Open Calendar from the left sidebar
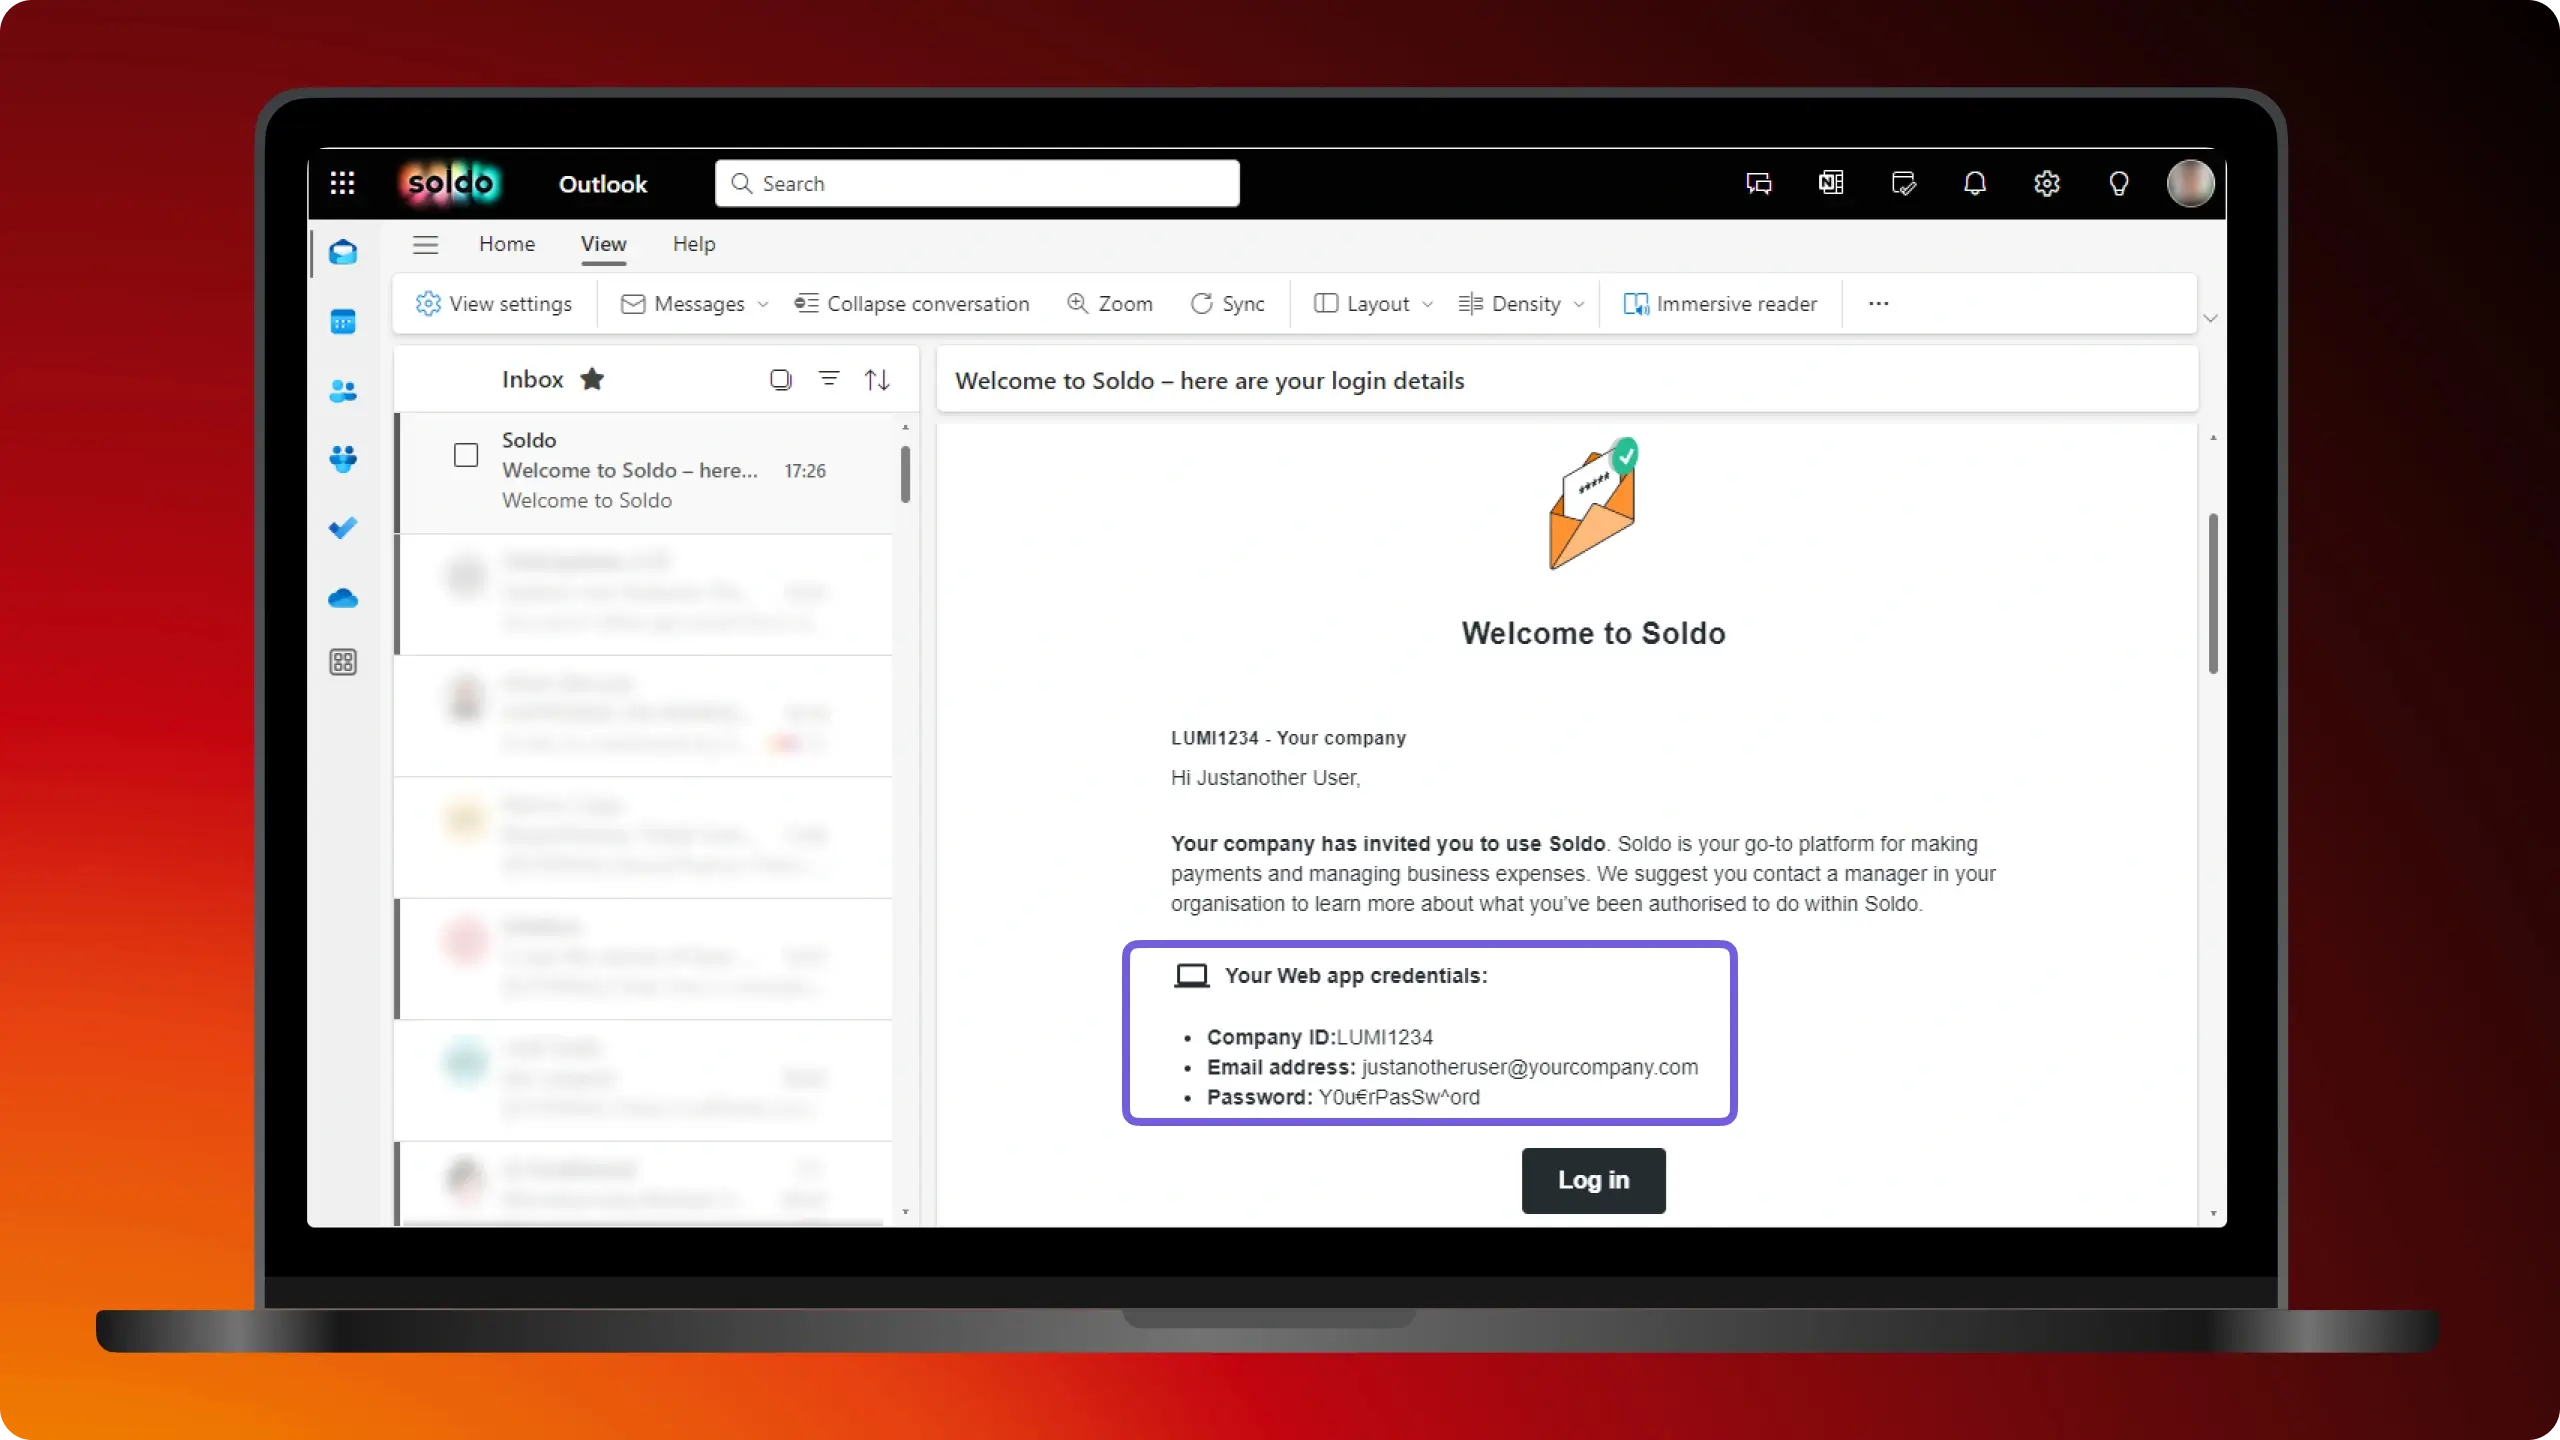 pyautogui.click(x=343, y=322)
